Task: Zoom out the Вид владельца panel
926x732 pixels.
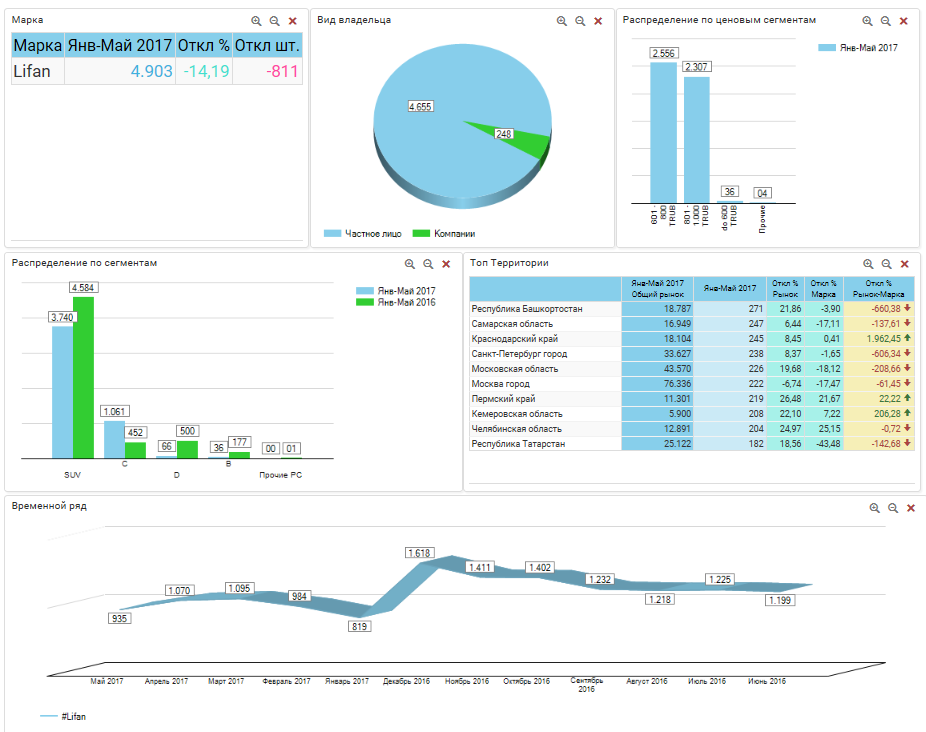Action: [x=580, y=21]
